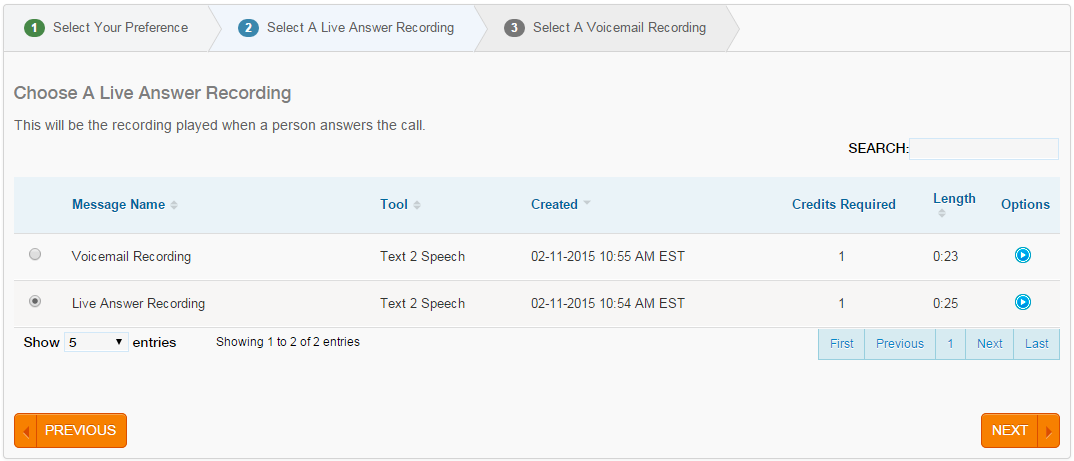1074x461 pixels.
Task: Toggle the Created column sort arrow
Action: (x=587, y=204)
